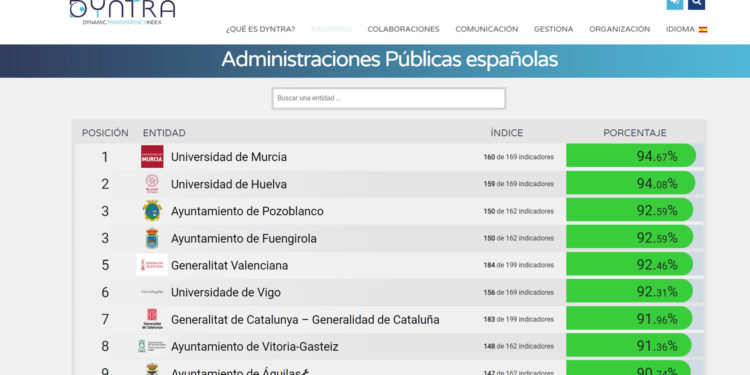Image resolution: width=750 pixels, height=375 pixels.
Task: Open Ayuntamiento de Fuengirola entry
Action: point(244,238)
